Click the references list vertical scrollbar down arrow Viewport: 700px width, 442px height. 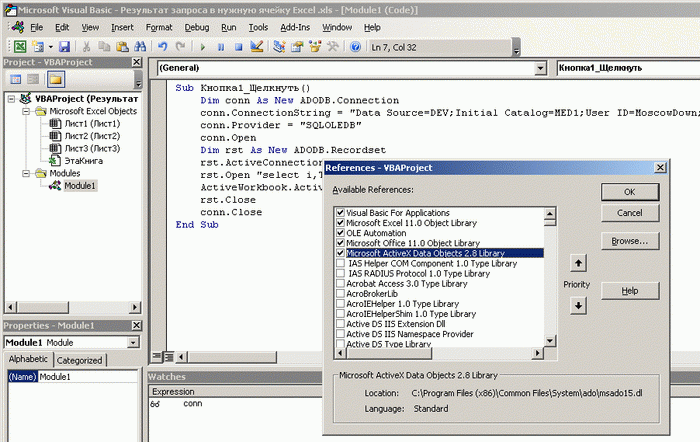click(550, 341)
